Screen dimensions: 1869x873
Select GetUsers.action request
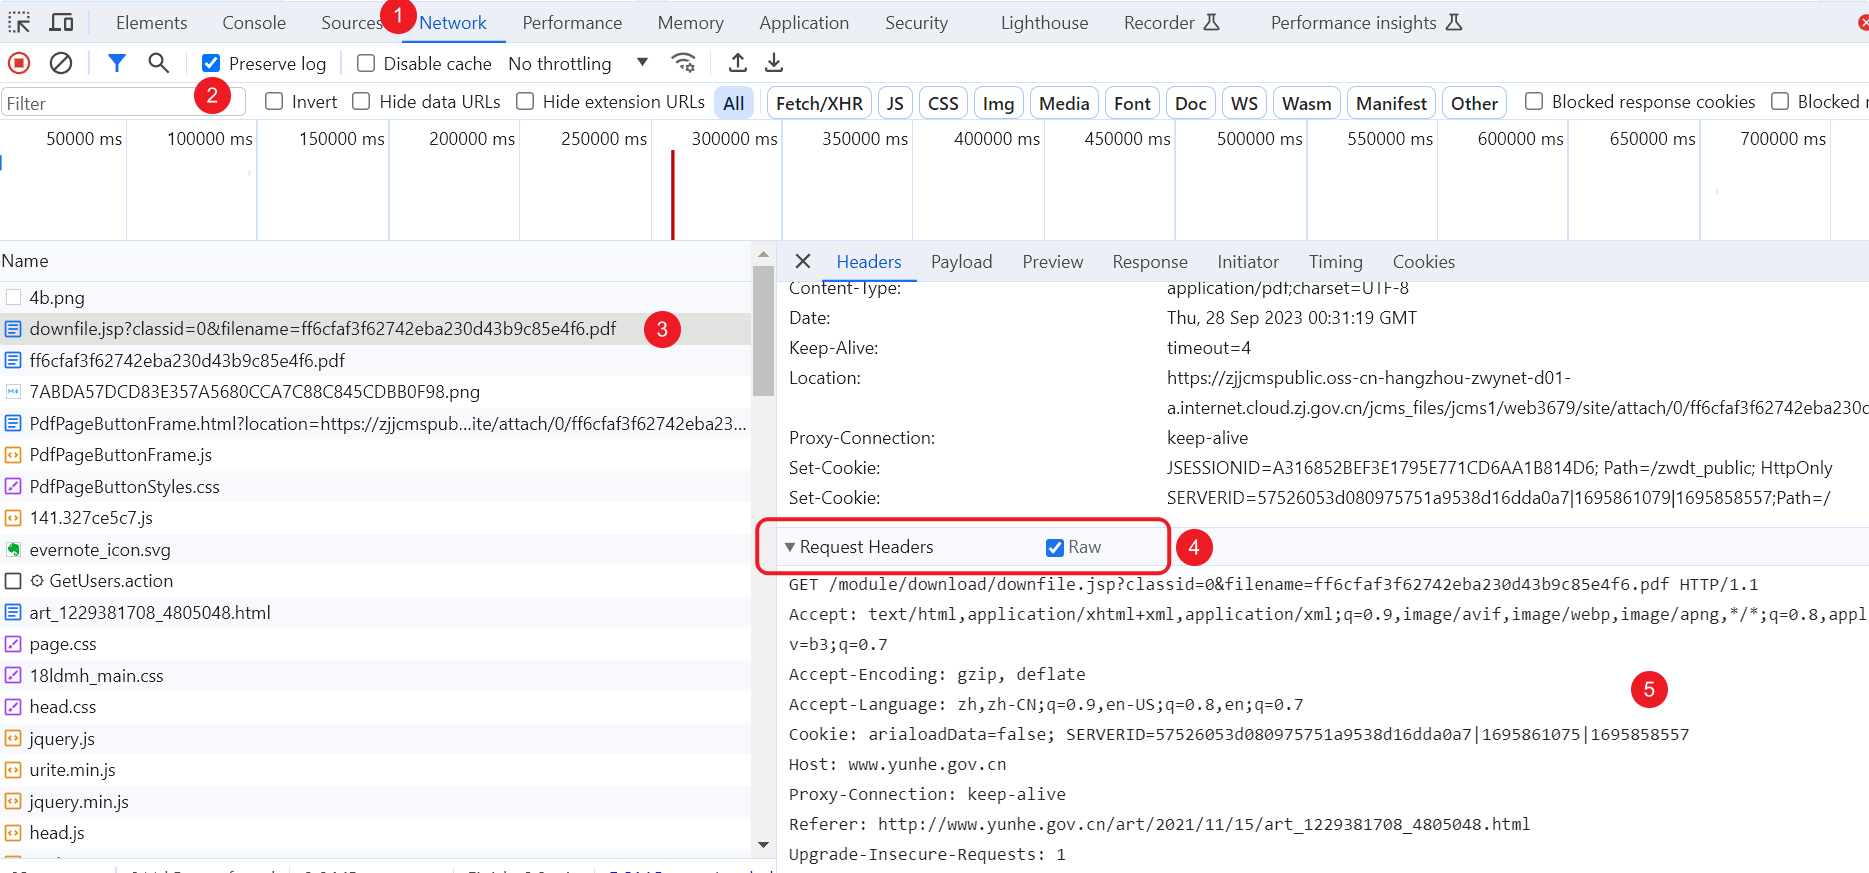[x=375, y=581]
